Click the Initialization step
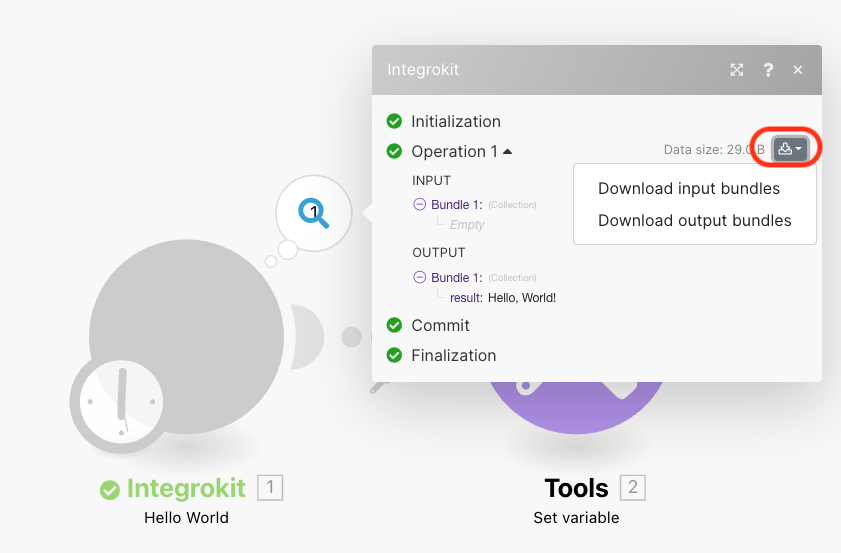Viewport: 841px width, 553px height. tap(455, 122)
